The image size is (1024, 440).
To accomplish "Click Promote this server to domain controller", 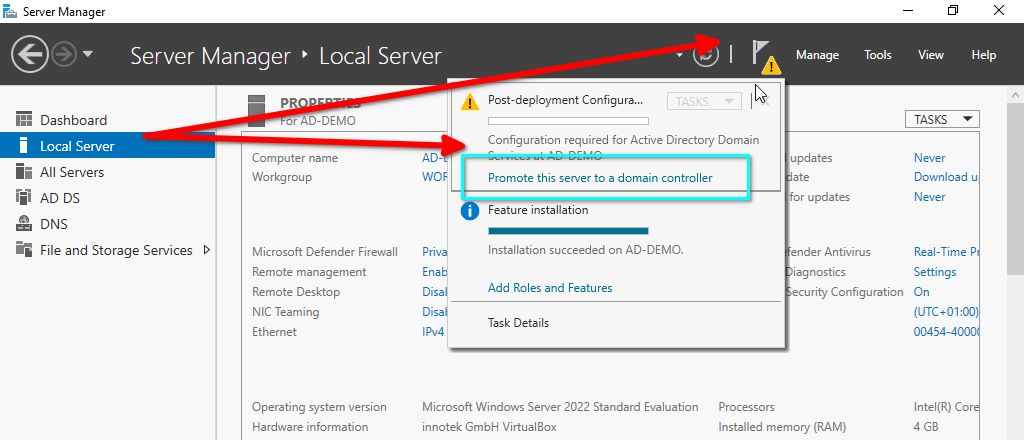I will click(600, 178).
